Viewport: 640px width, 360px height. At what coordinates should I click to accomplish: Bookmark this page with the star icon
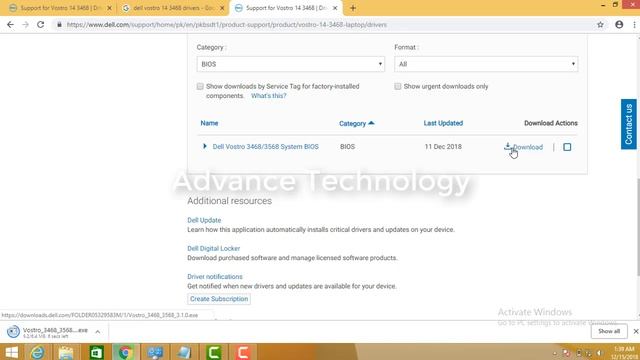click(x=600, y=24)
